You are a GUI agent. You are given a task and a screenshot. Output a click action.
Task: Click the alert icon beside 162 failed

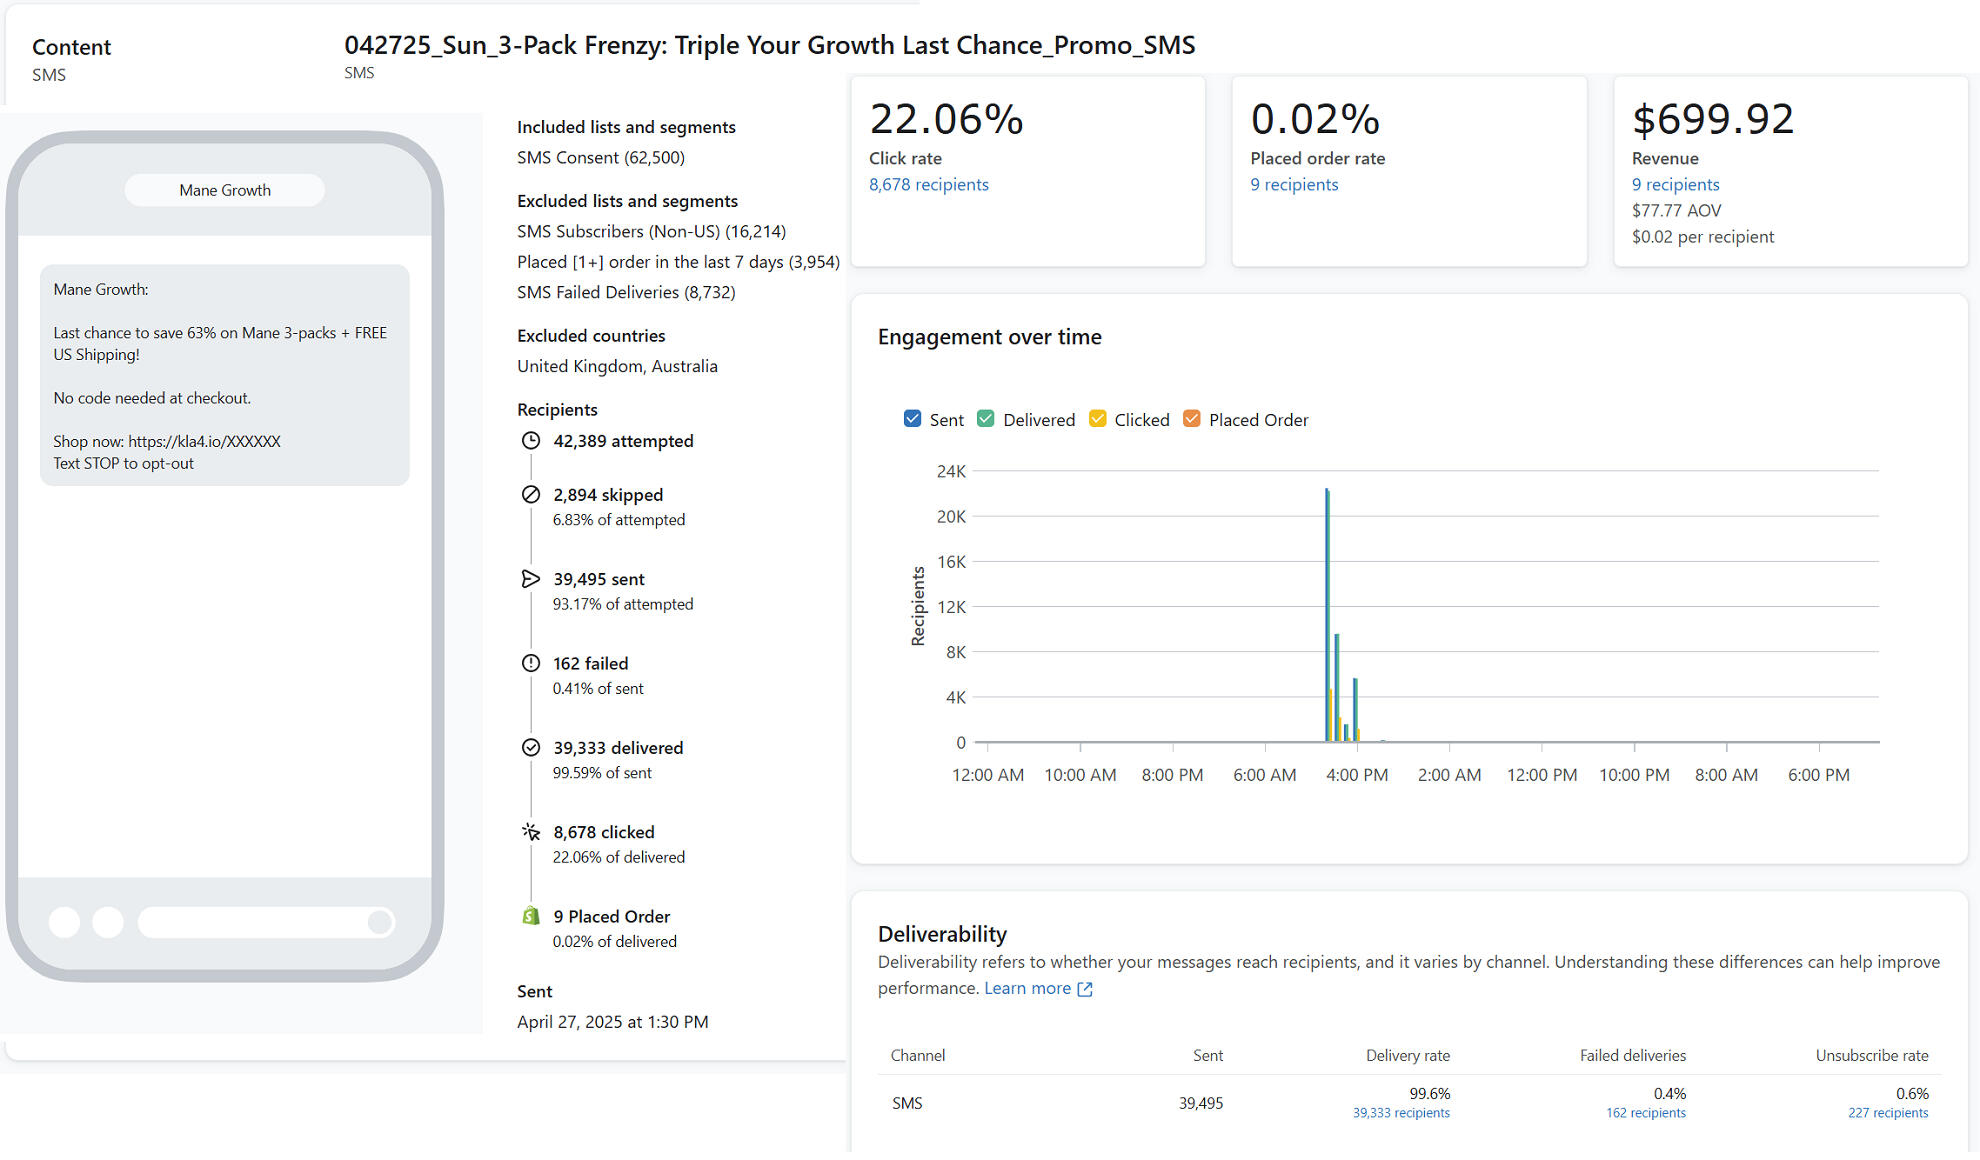531,663
